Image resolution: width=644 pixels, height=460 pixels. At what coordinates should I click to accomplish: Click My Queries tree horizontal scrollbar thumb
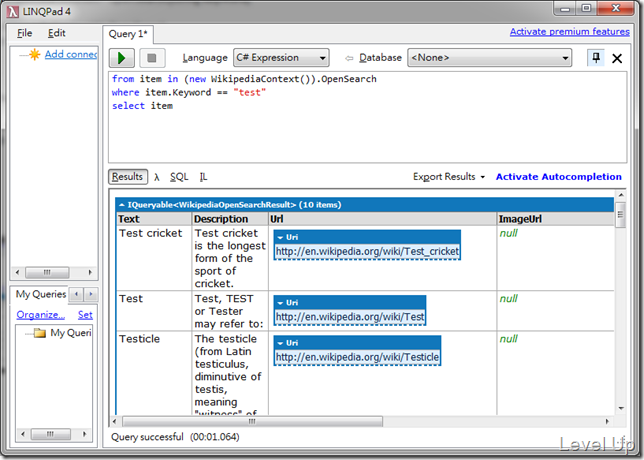51,434
